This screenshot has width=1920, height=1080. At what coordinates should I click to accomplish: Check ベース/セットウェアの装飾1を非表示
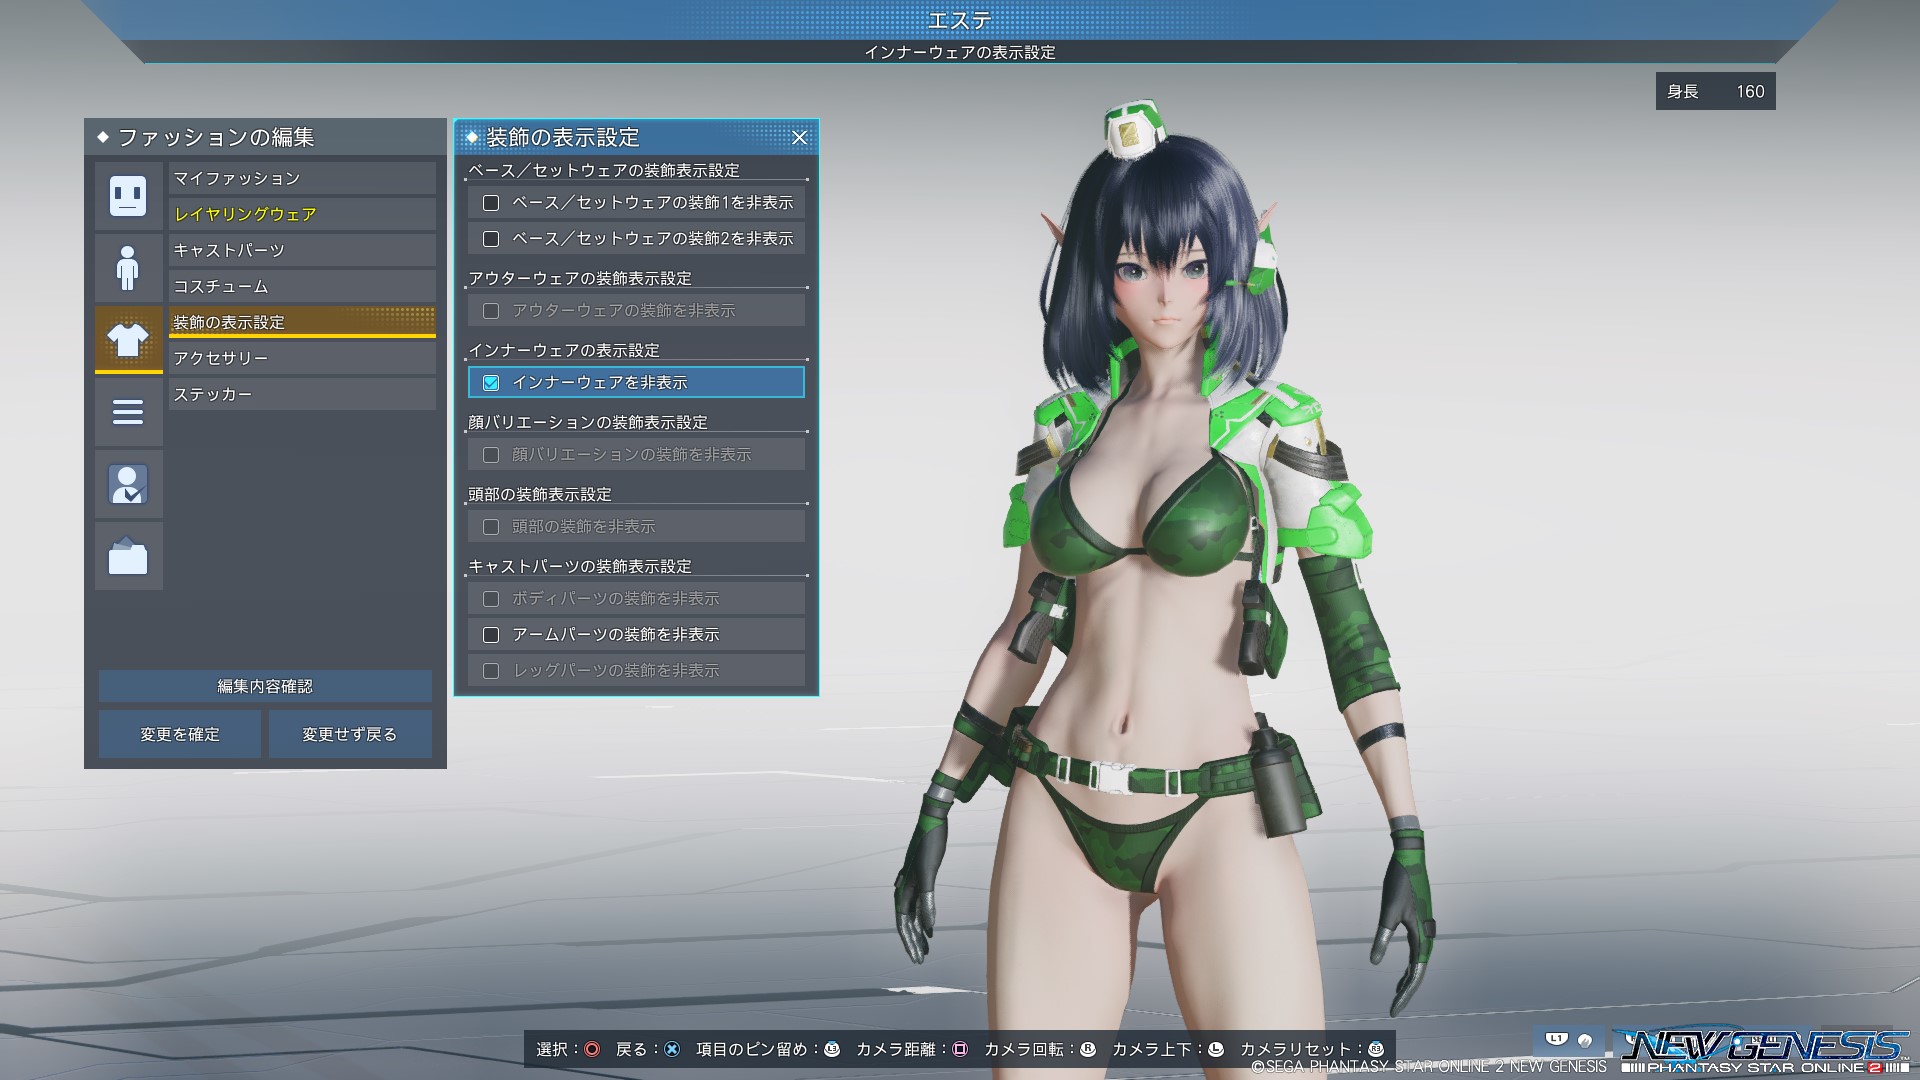[x=491, y=203]
